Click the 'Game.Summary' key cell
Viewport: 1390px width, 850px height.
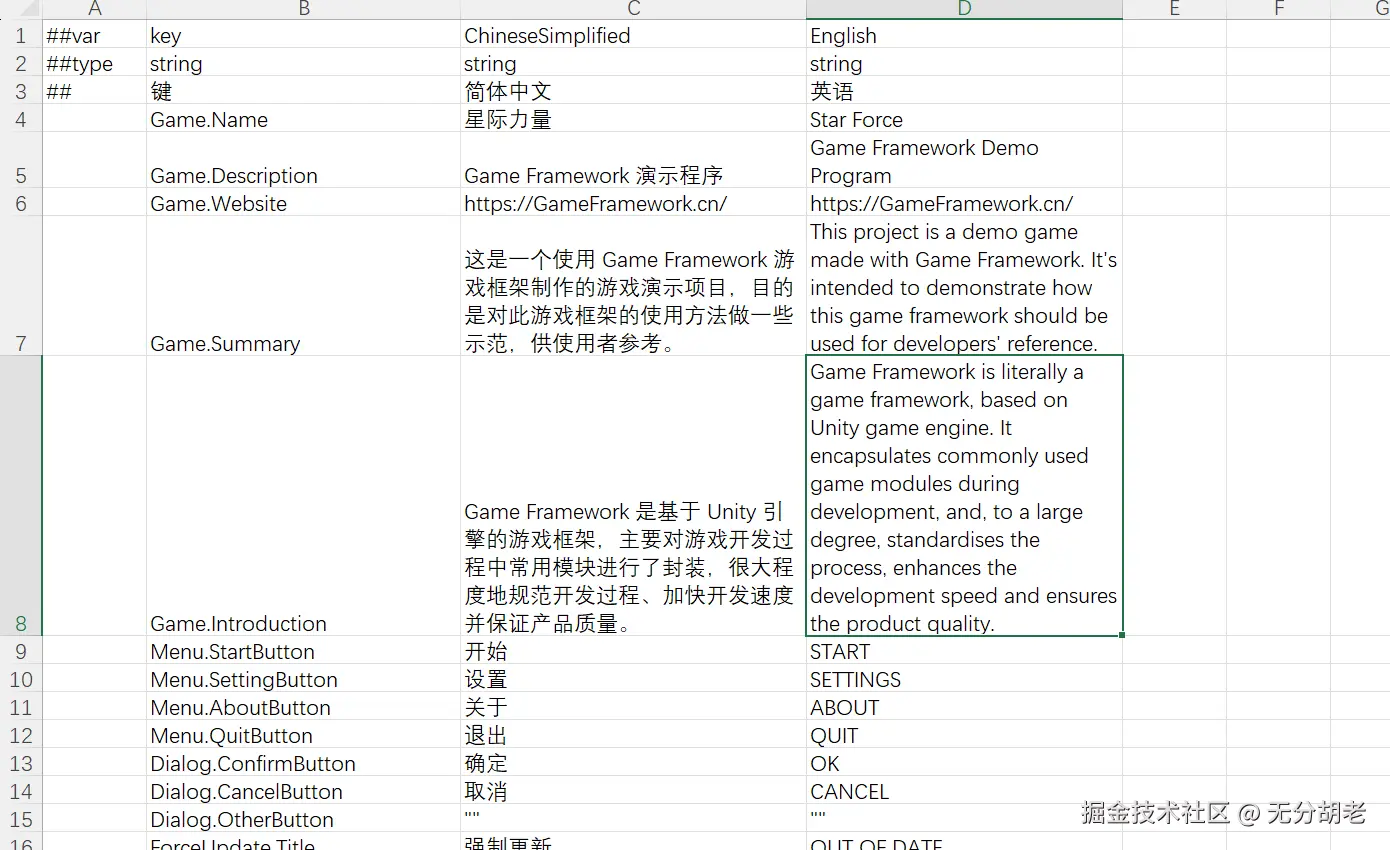click(303, 286)
